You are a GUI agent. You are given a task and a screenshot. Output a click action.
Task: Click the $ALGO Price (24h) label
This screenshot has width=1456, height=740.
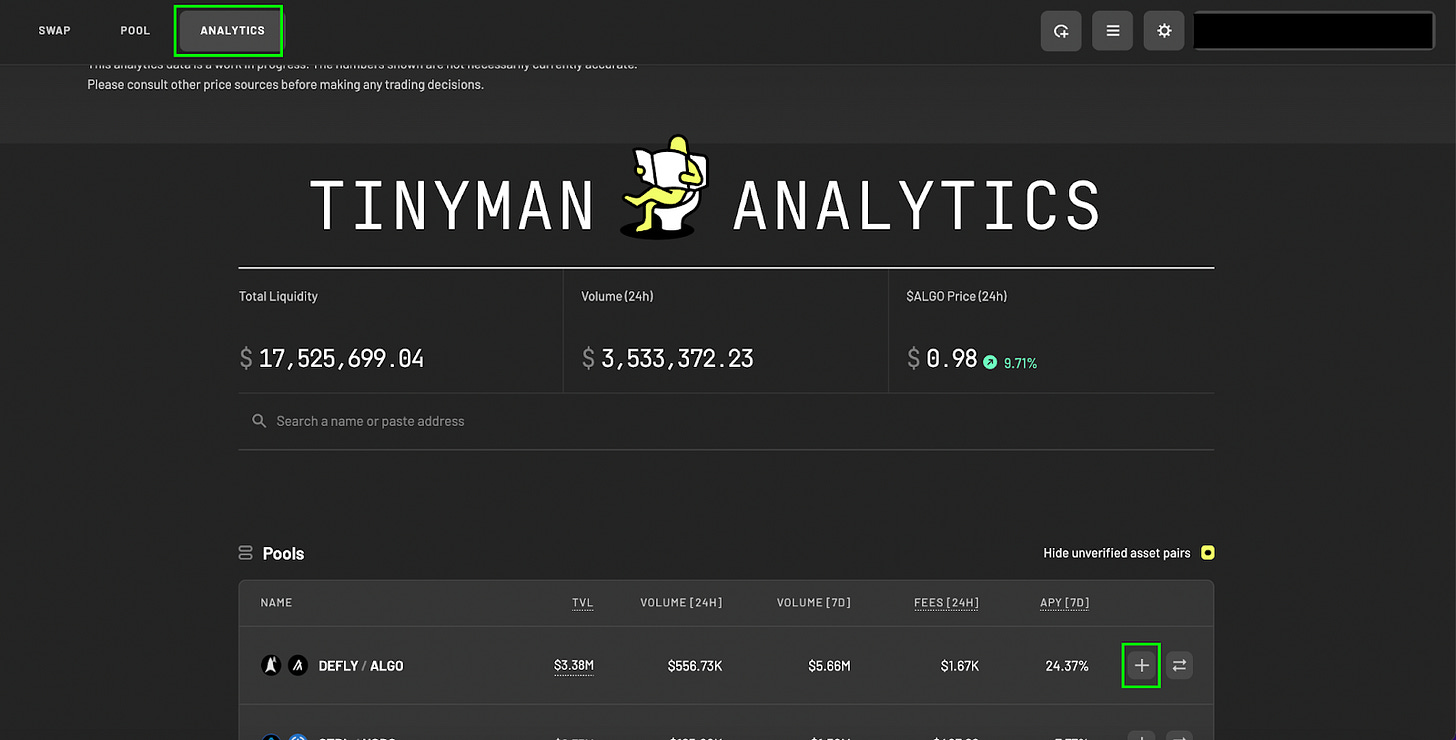coord(957,297)
